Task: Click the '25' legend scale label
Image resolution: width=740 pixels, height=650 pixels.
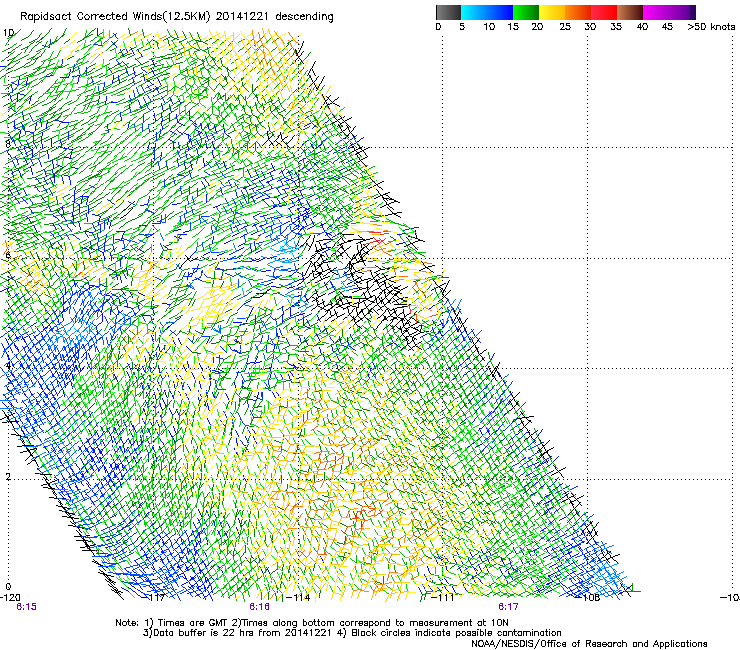Action: point(564,27)
